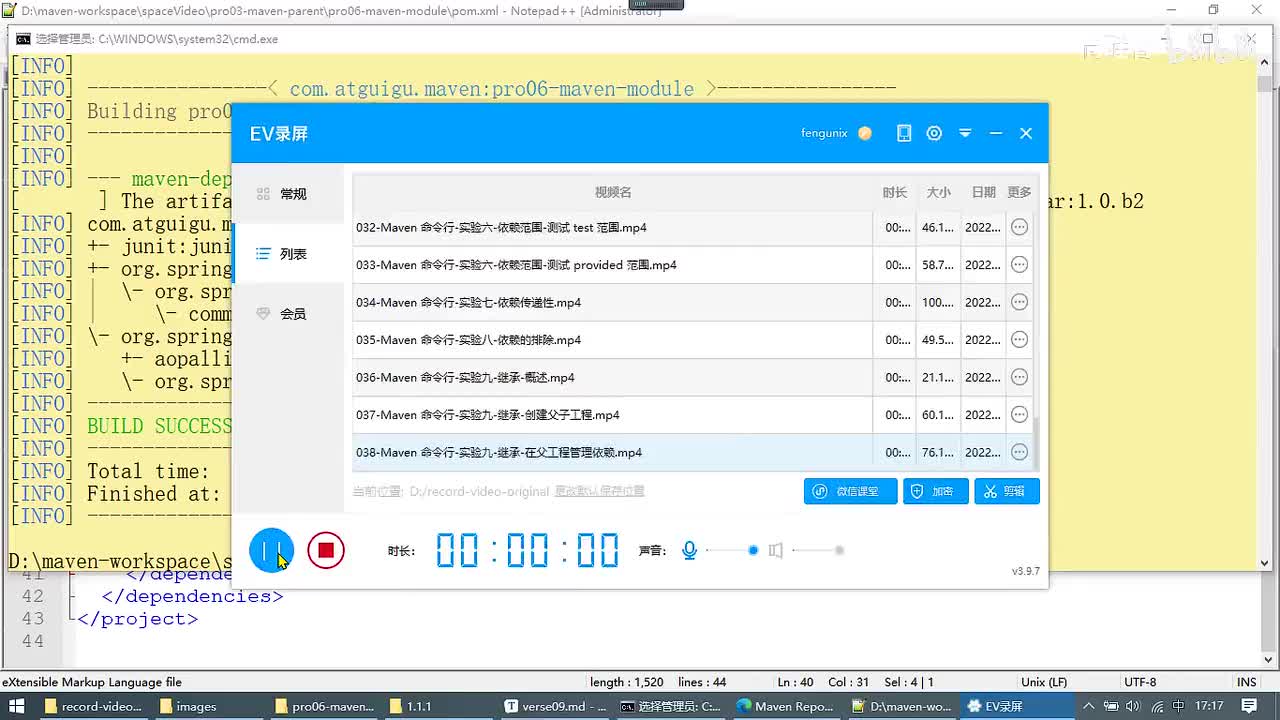Open more options for video 038

tap(1019, 452)
